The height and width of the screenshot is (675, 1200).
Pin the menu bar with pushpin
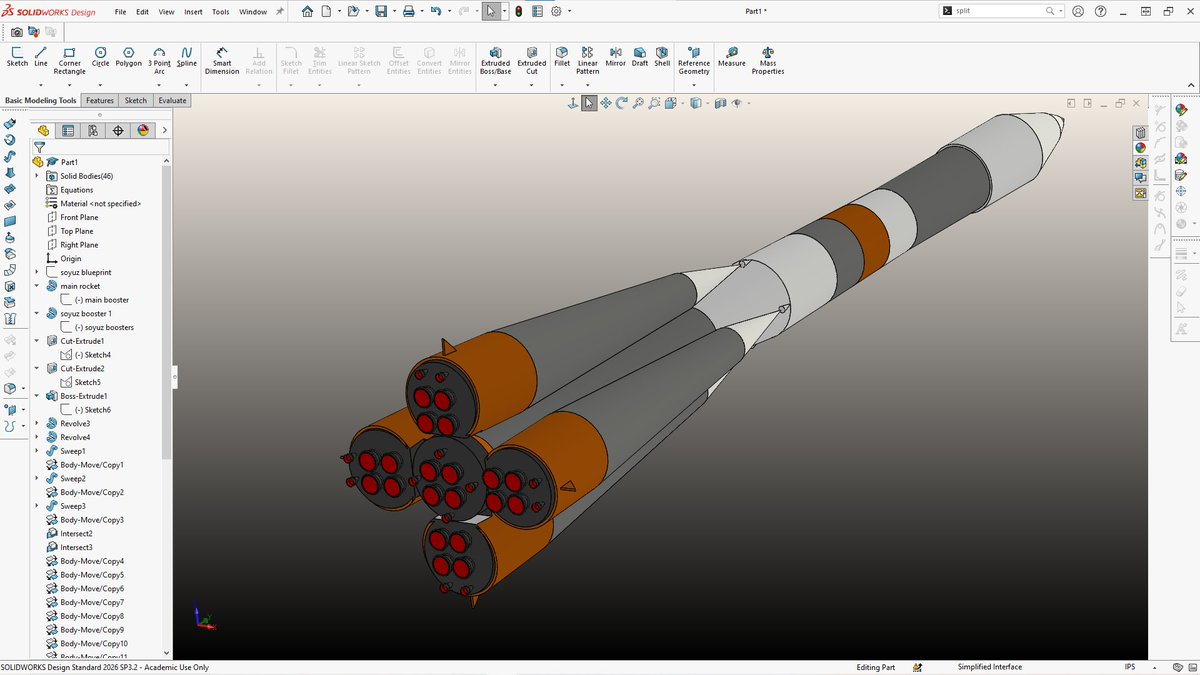(x=280, y=12)
